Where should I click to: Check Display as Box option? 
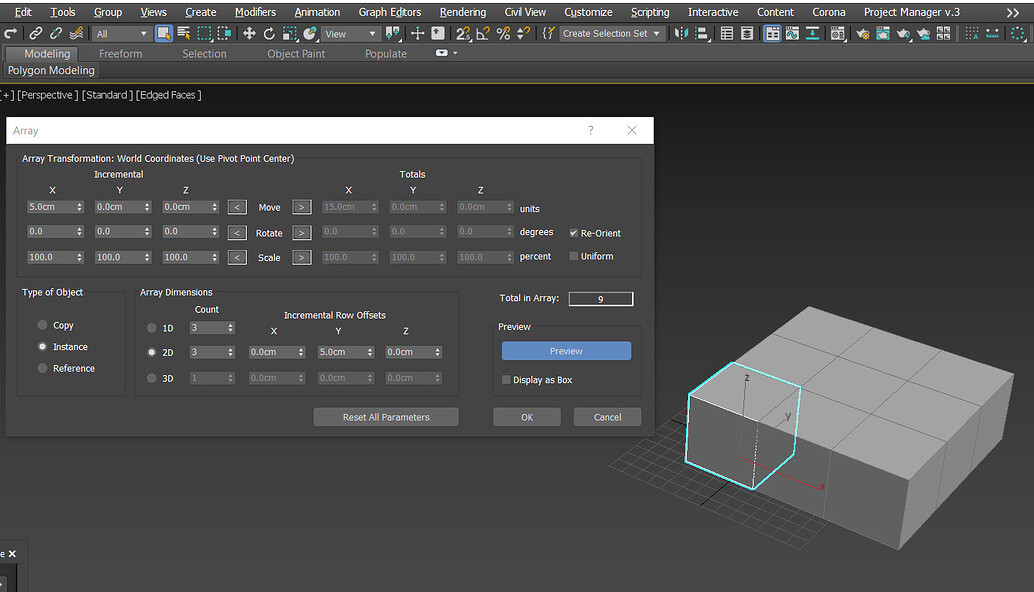click(507, 380)
